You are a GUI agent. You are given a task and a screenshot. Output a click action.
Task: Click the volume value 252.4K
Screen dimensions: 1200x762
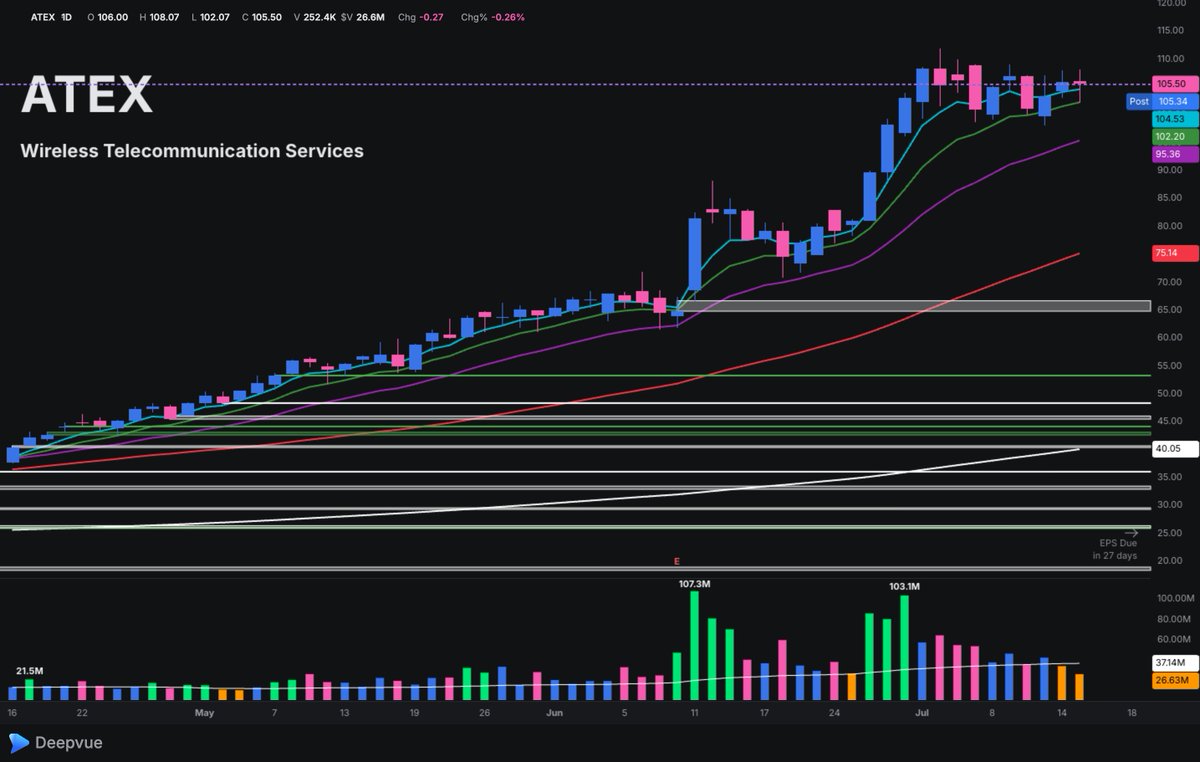click(x=321, y=17)
